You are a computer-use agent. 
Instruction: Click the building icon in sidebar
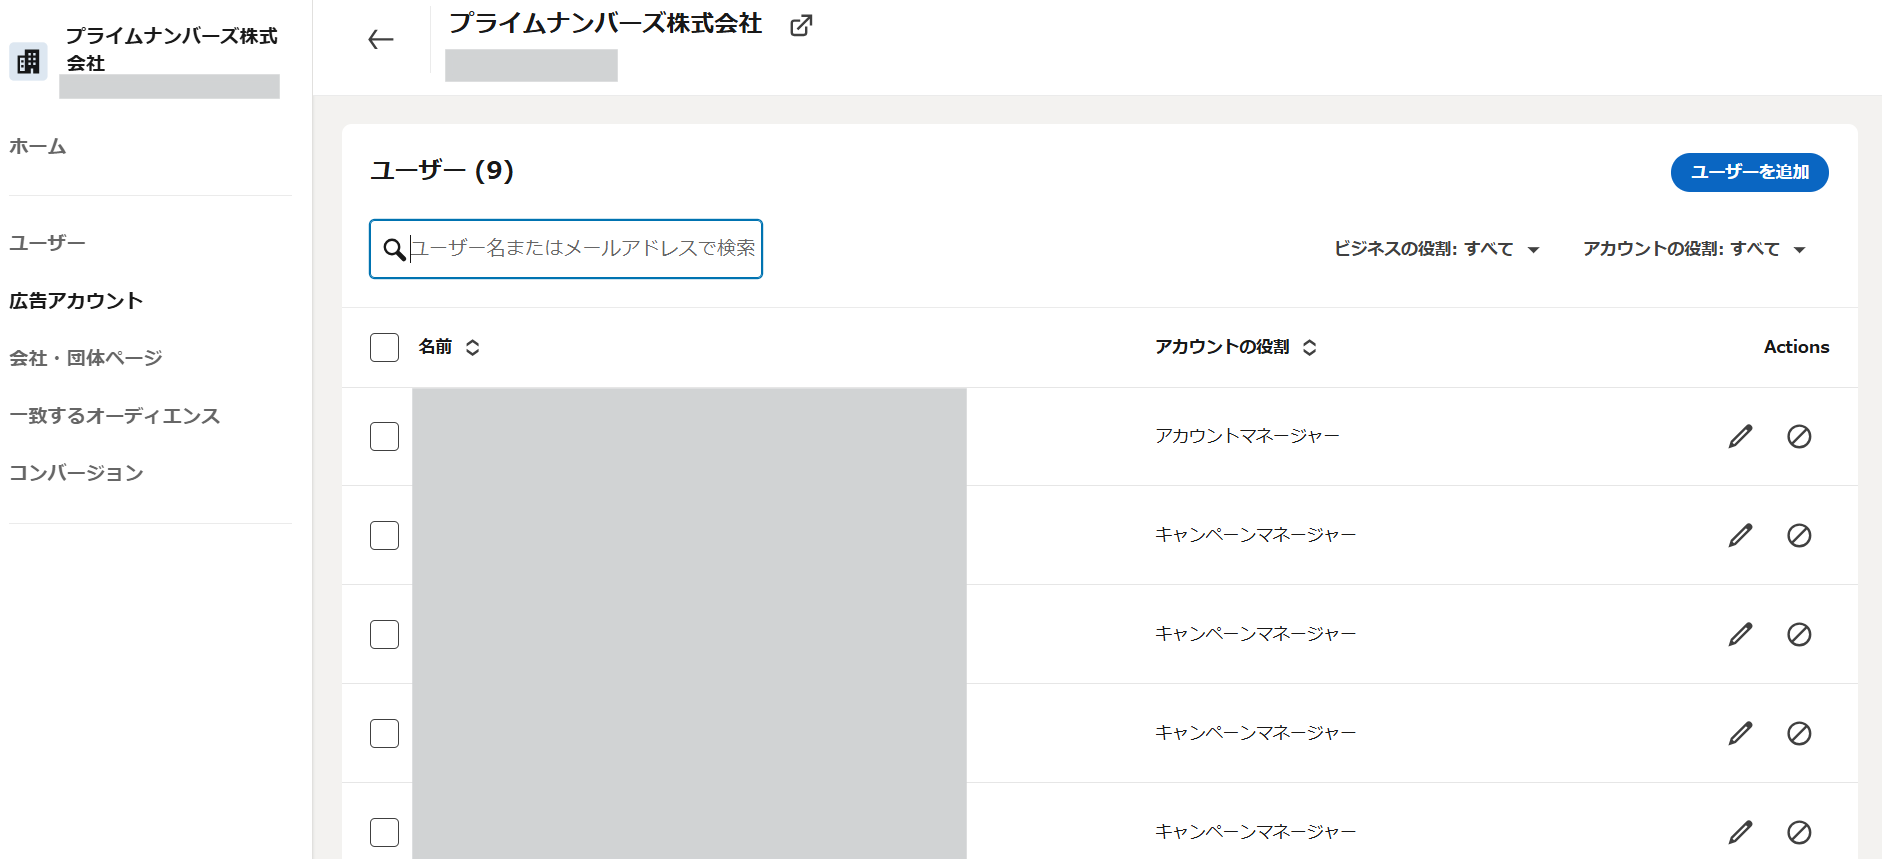pyautogui.click(x=28, y=62)
